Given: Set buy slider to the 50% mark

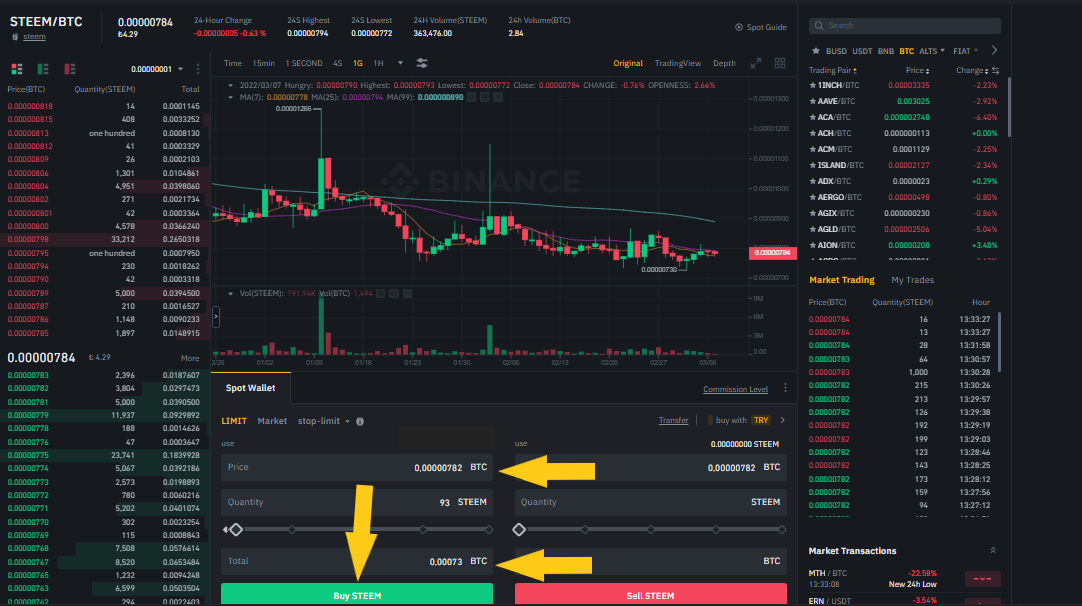Looking at the screenshot, I should pyautogui.click(x=357, y=529).
